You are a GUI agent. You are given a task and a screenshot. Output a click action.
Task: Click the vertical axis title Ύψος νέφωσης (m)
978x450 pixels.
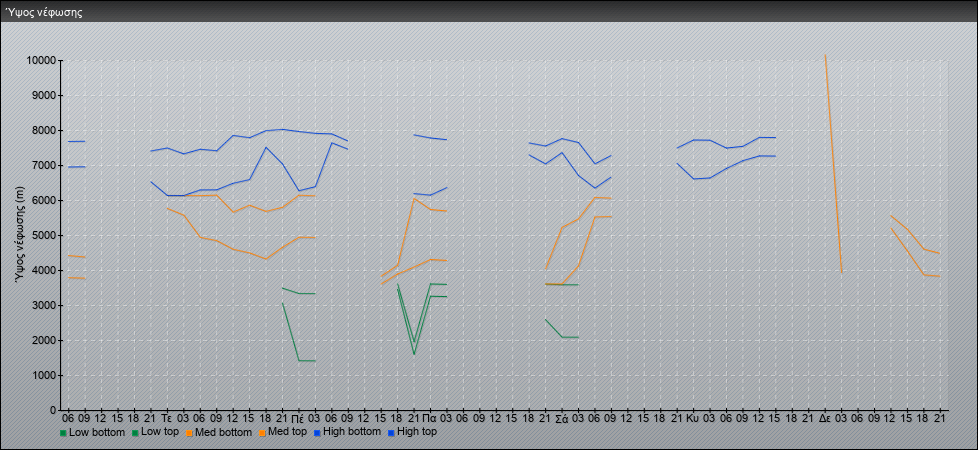point(21,235)
